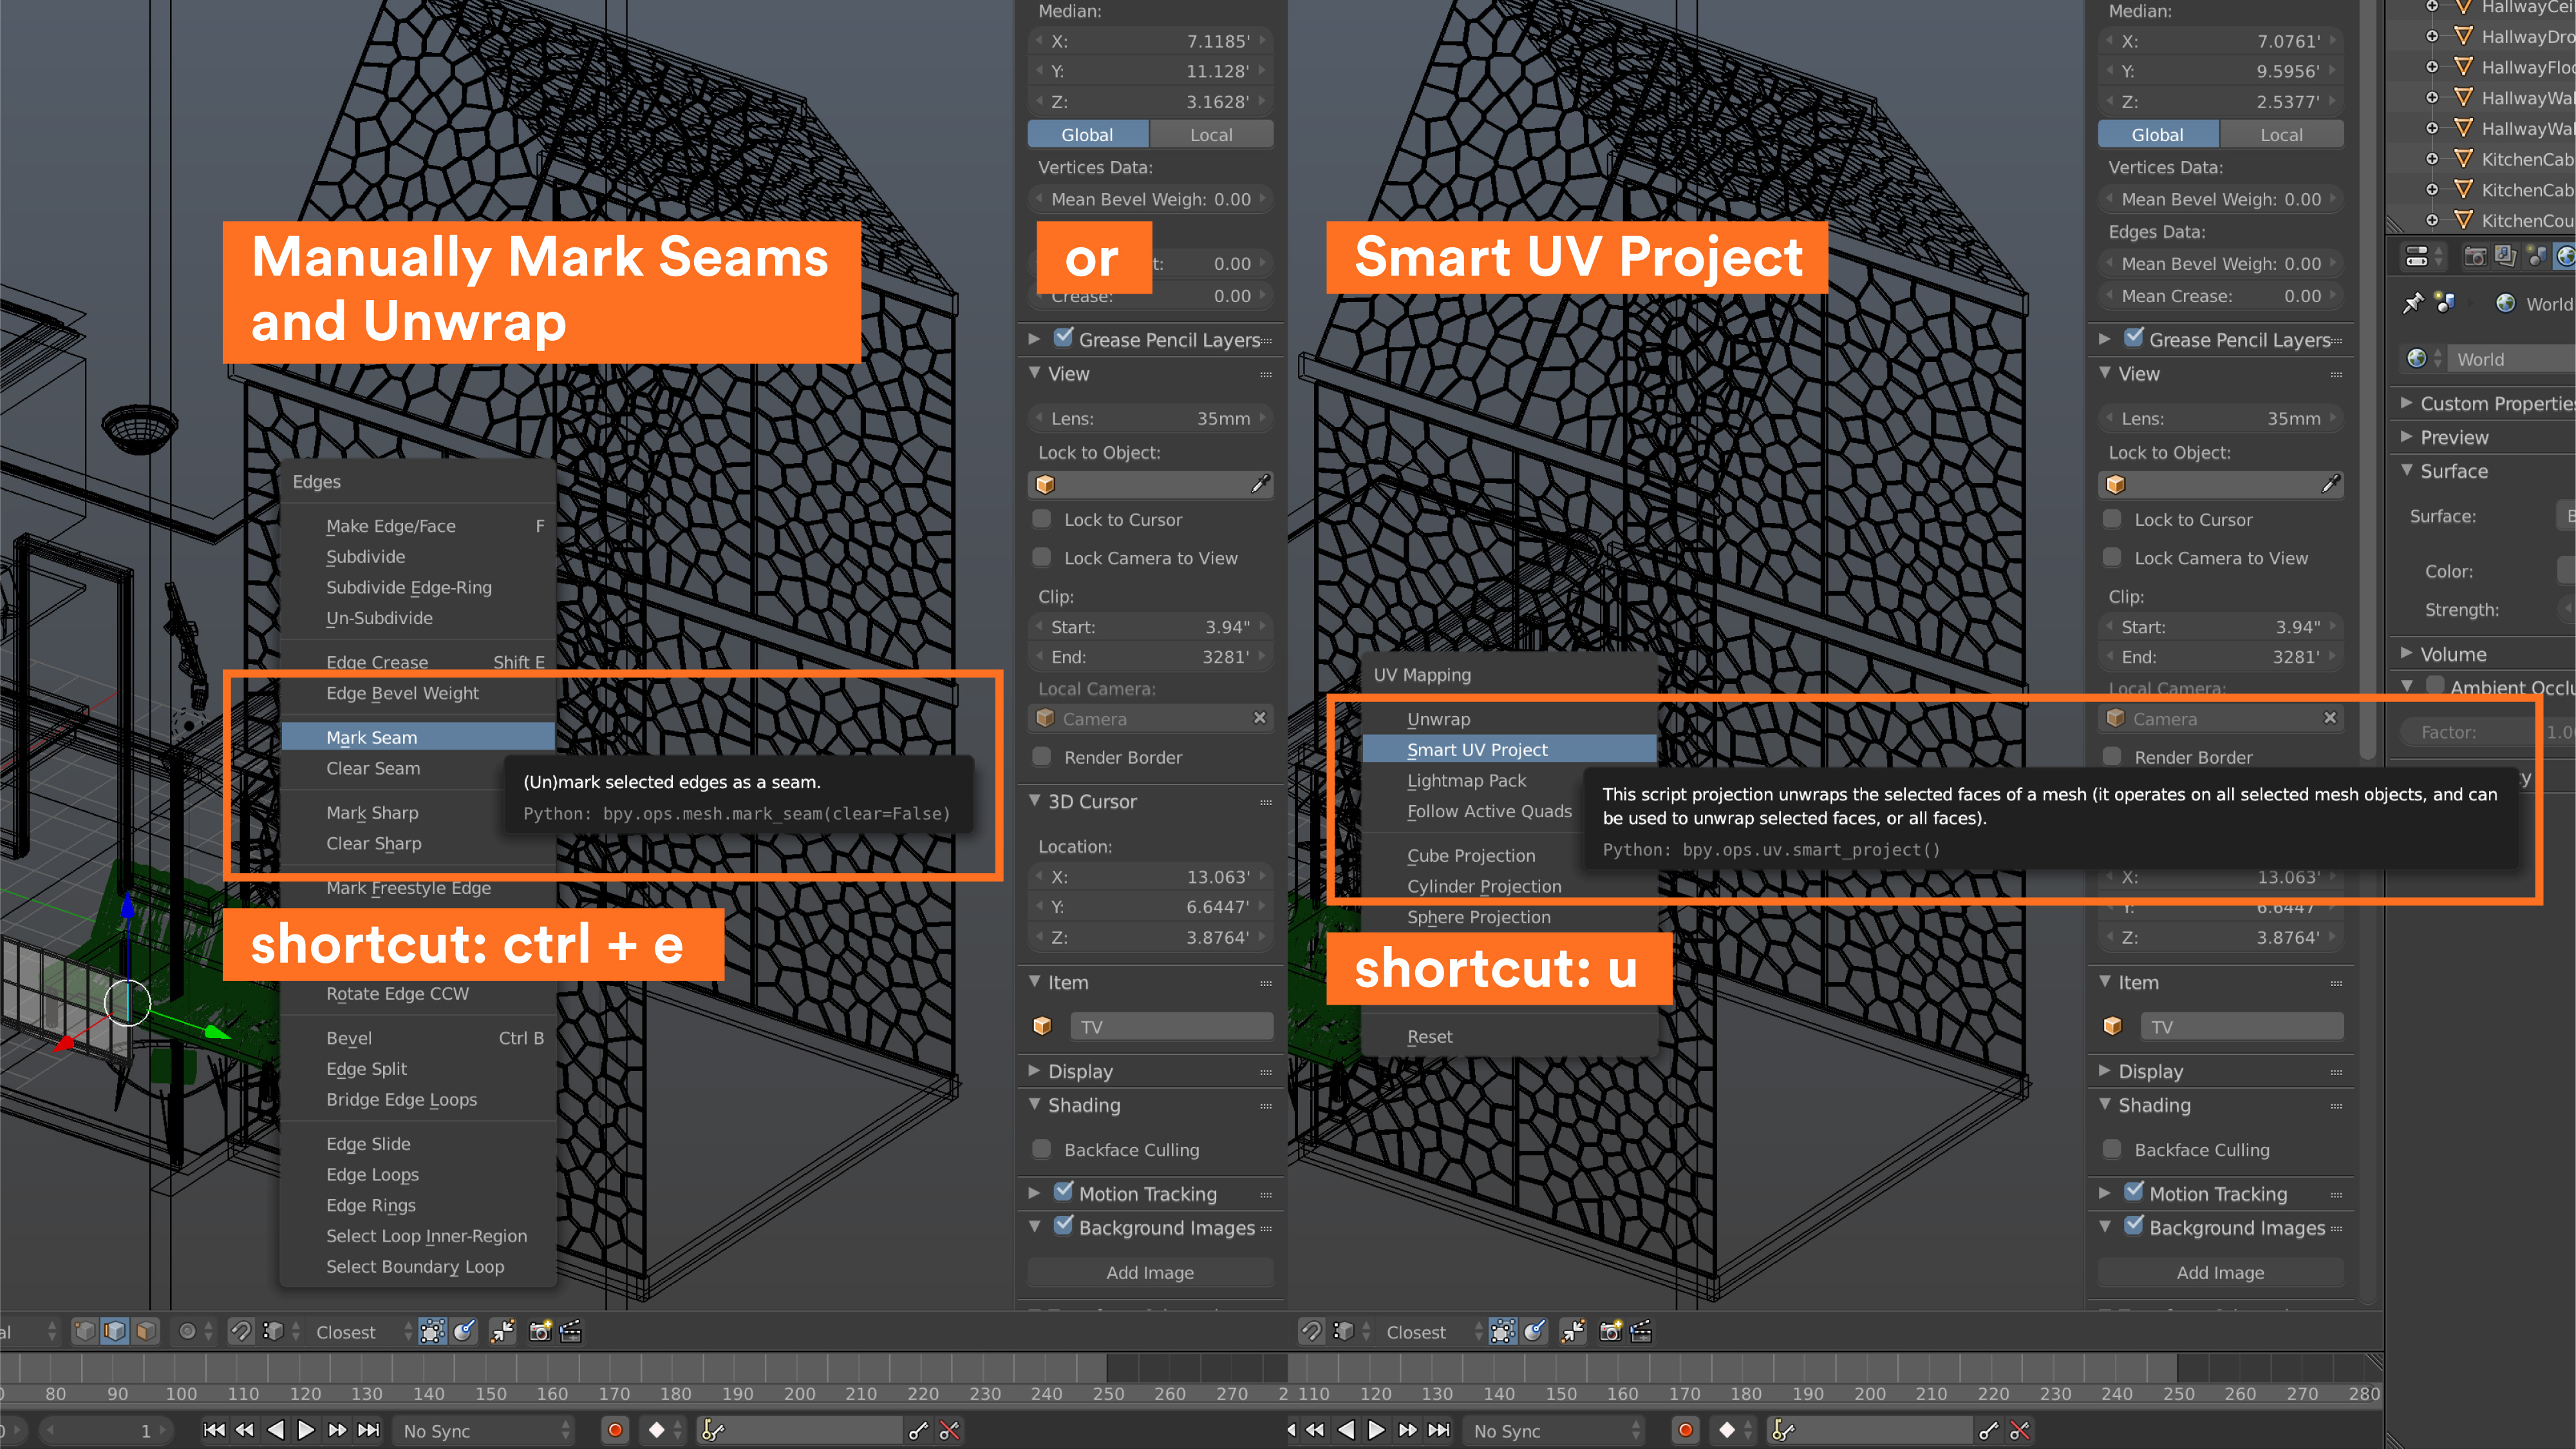Uncheck the Motion Tracking checkbox
Screen dimensions: 2576x1449
point(1063,1192)
